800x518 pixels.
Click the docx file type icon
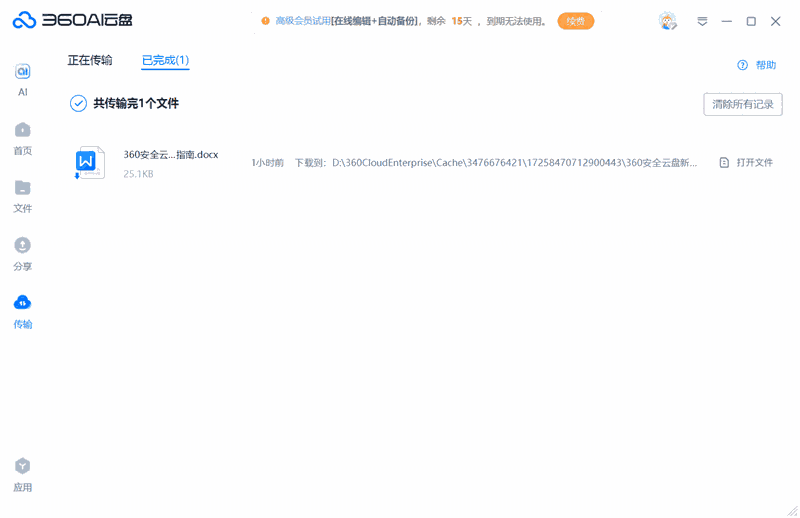coord(90,162)
